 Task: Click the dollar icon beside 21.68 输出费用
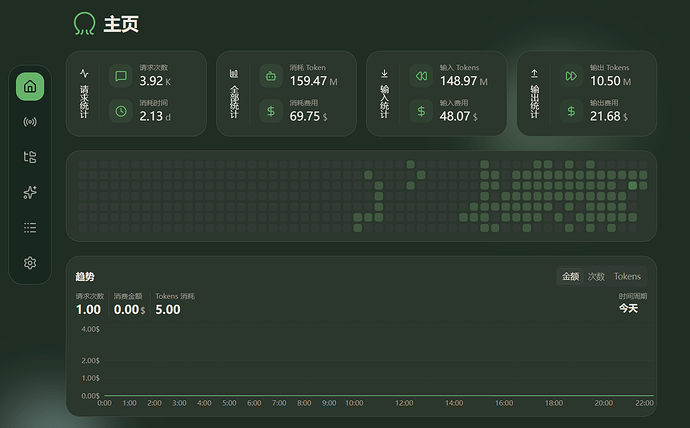click(571, 111)
